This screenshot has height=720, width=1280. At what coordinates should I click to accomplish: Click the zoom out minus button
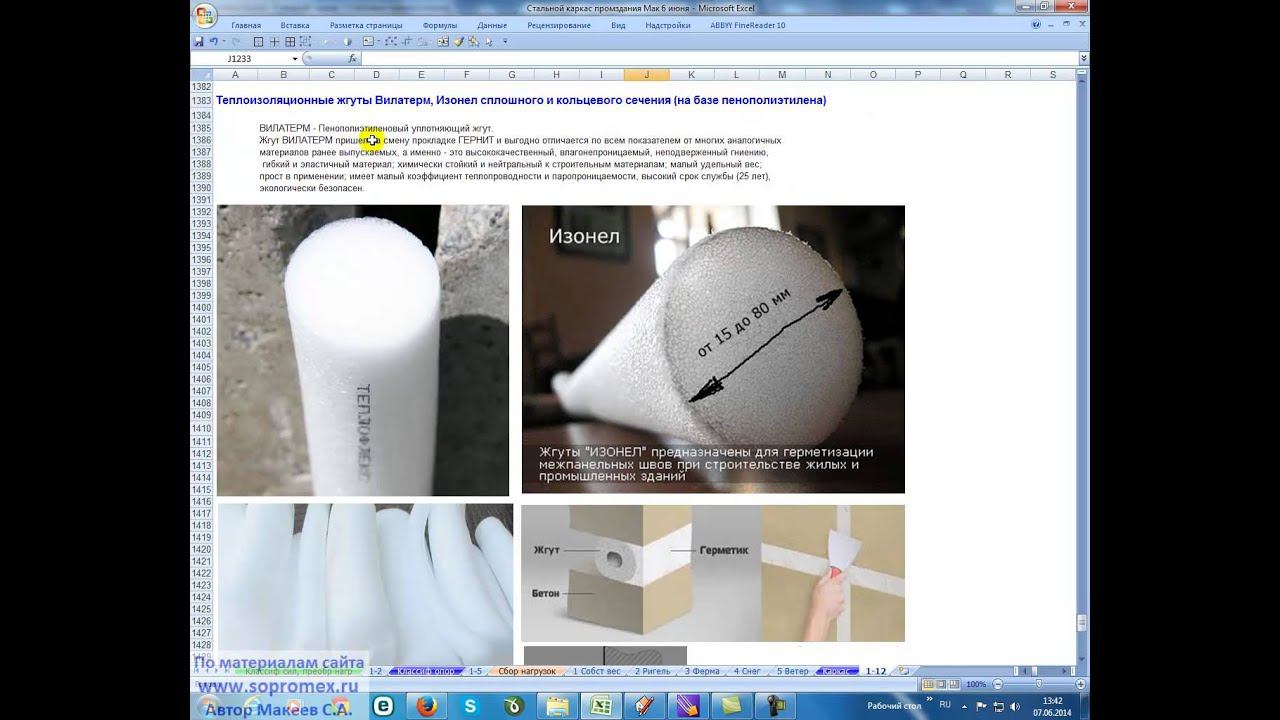996,684
